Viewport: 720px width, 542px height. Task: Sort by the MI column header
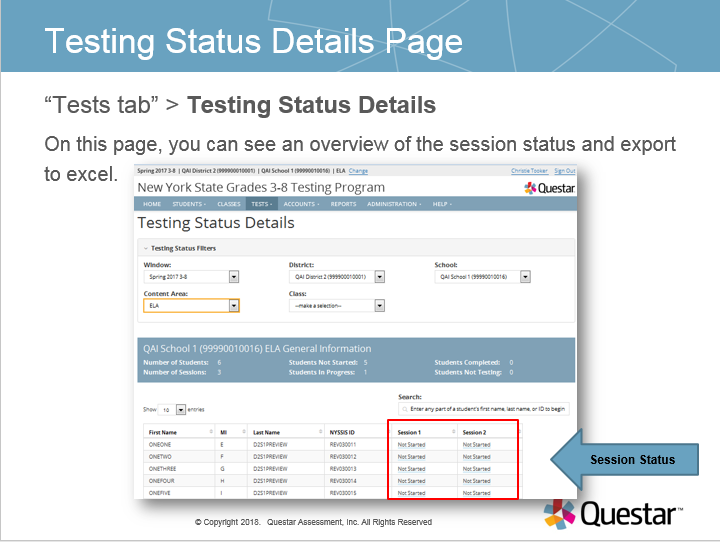tap(231, 432)
